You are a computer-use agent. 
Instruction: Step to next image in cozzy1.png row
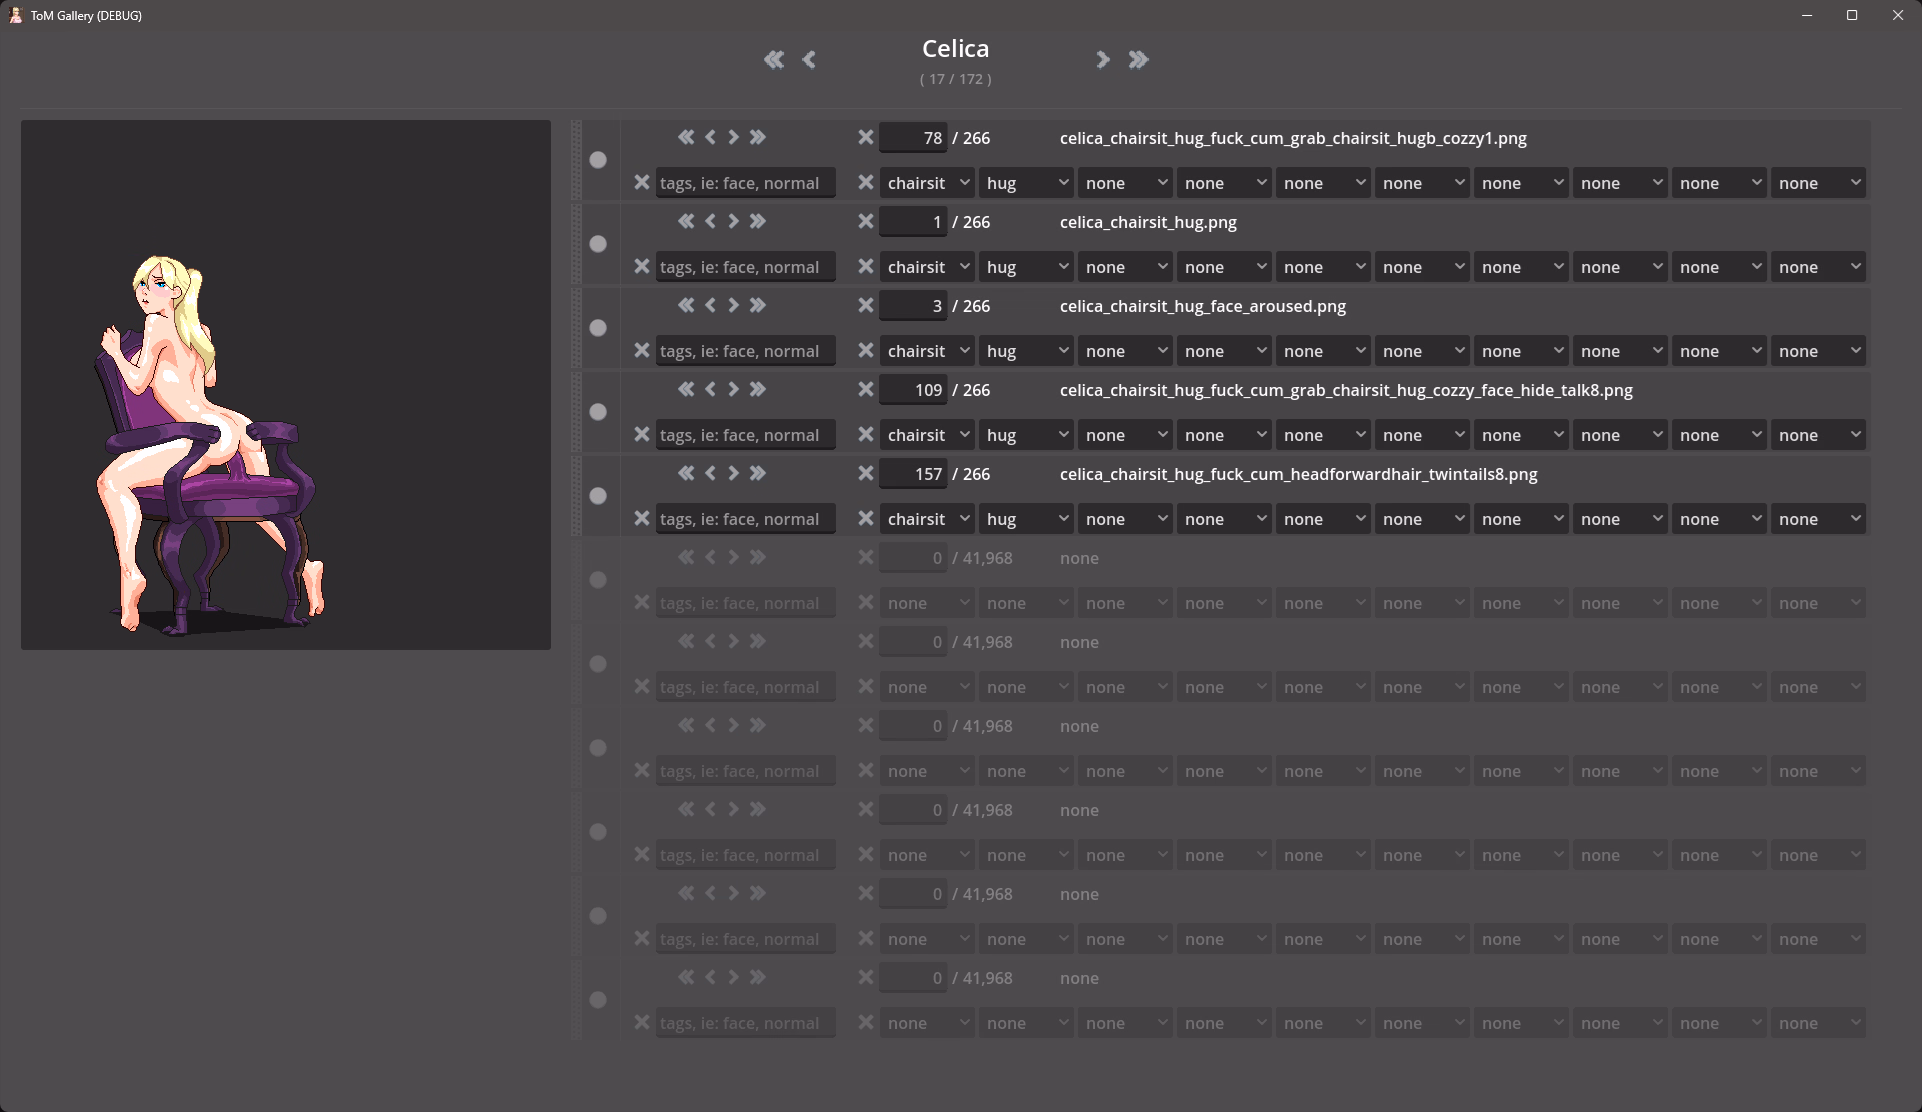click(734, 137)
